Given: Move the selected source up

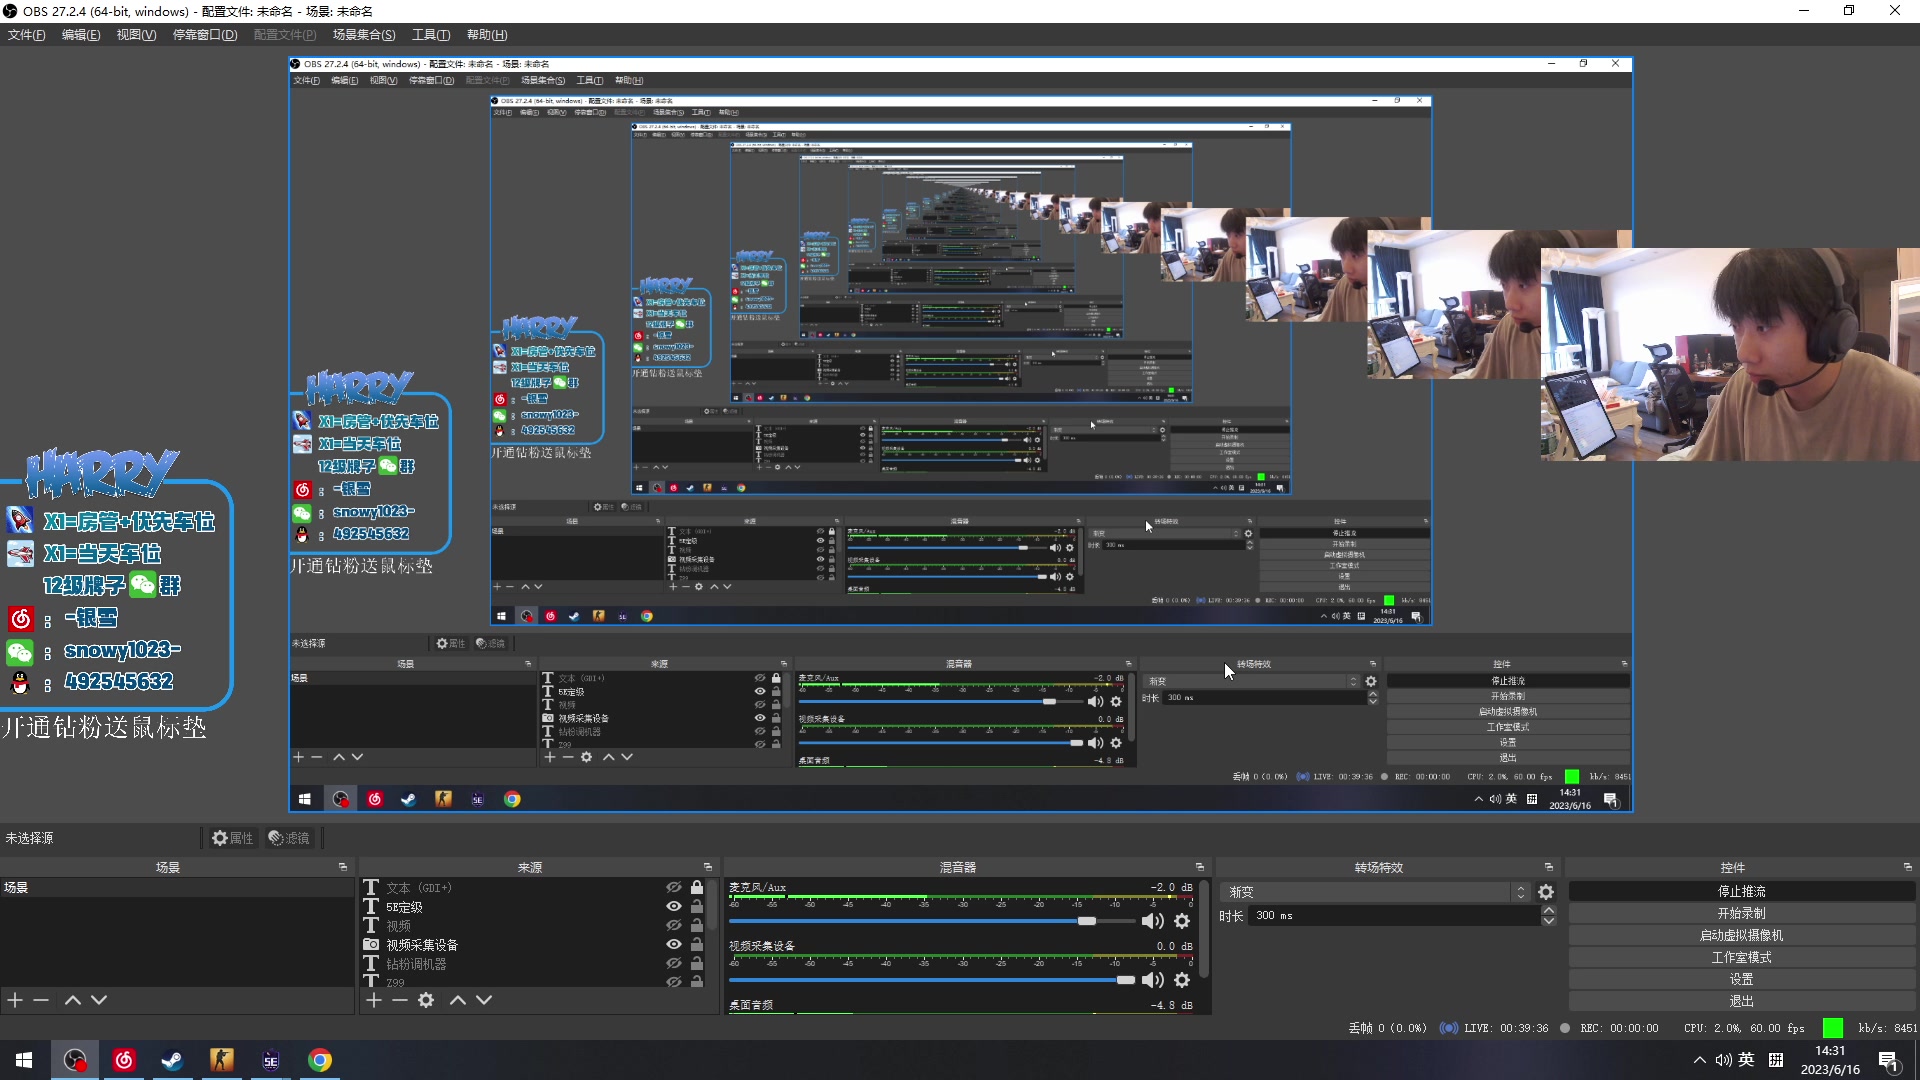Looking at the screenshot, I should [x=458, y=1000].
